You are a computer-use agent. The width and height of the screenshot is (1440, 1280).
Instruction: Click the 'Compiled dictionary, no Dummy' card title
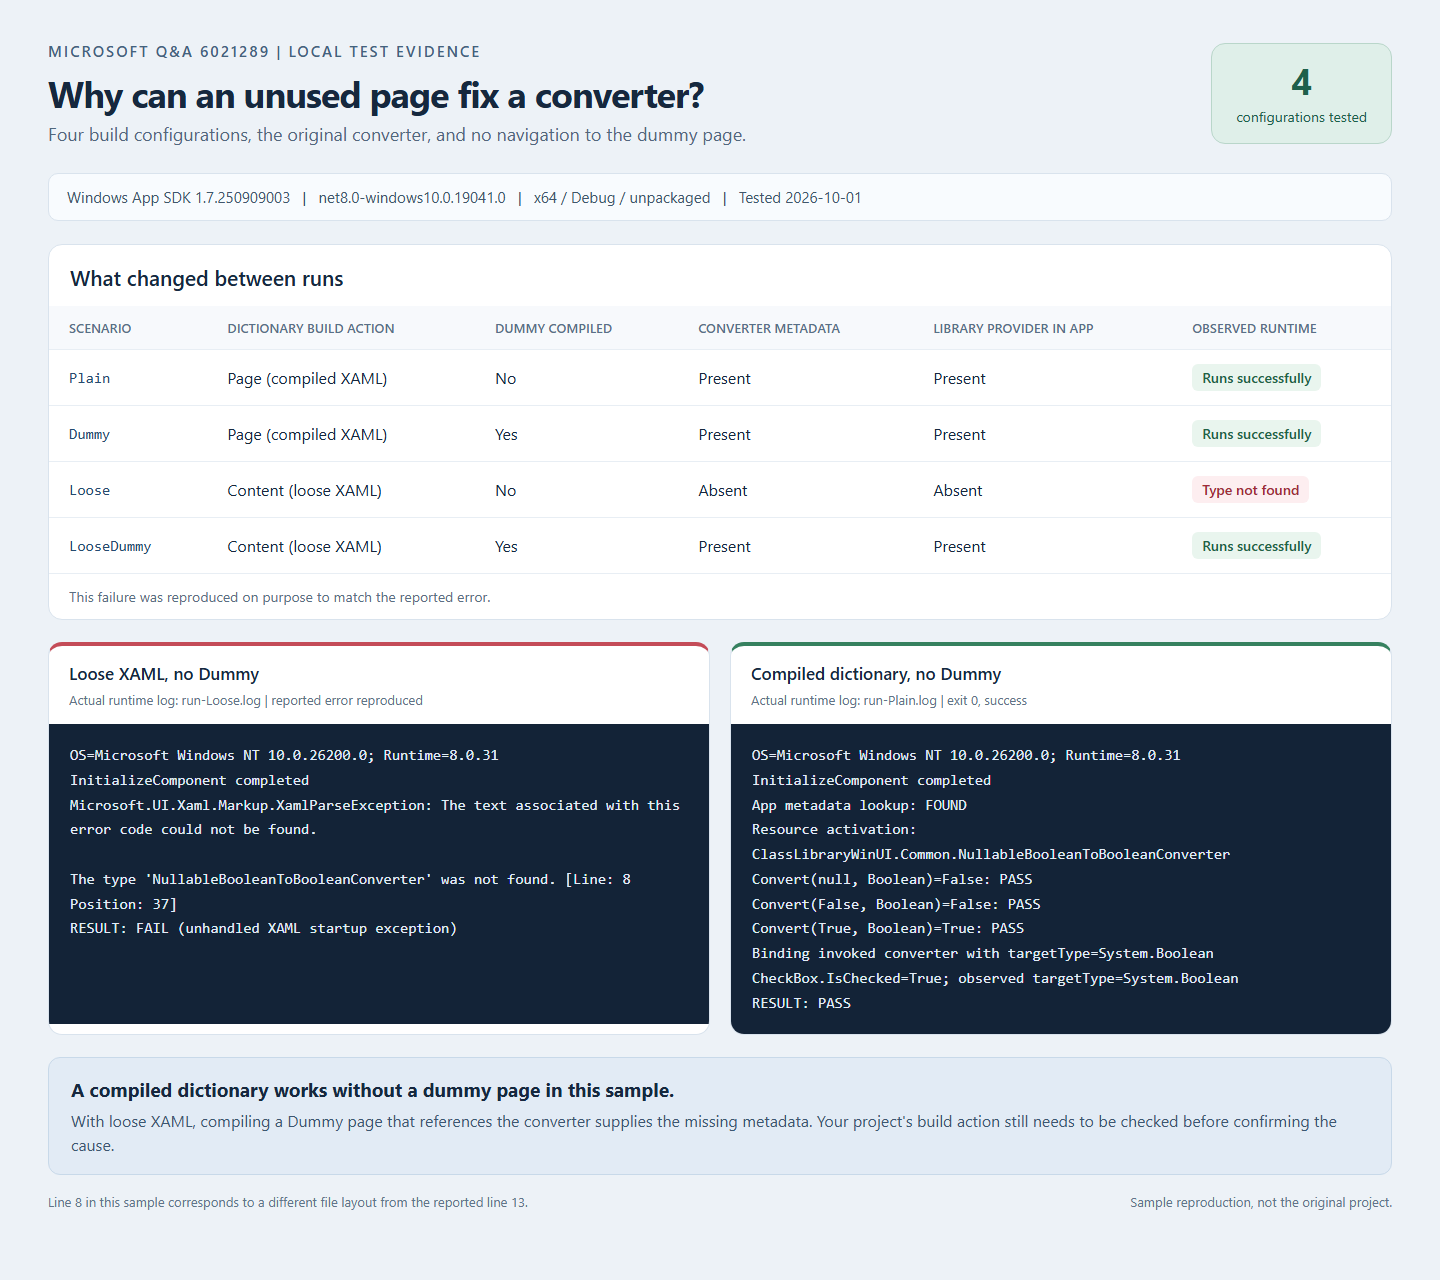point(876,674)
